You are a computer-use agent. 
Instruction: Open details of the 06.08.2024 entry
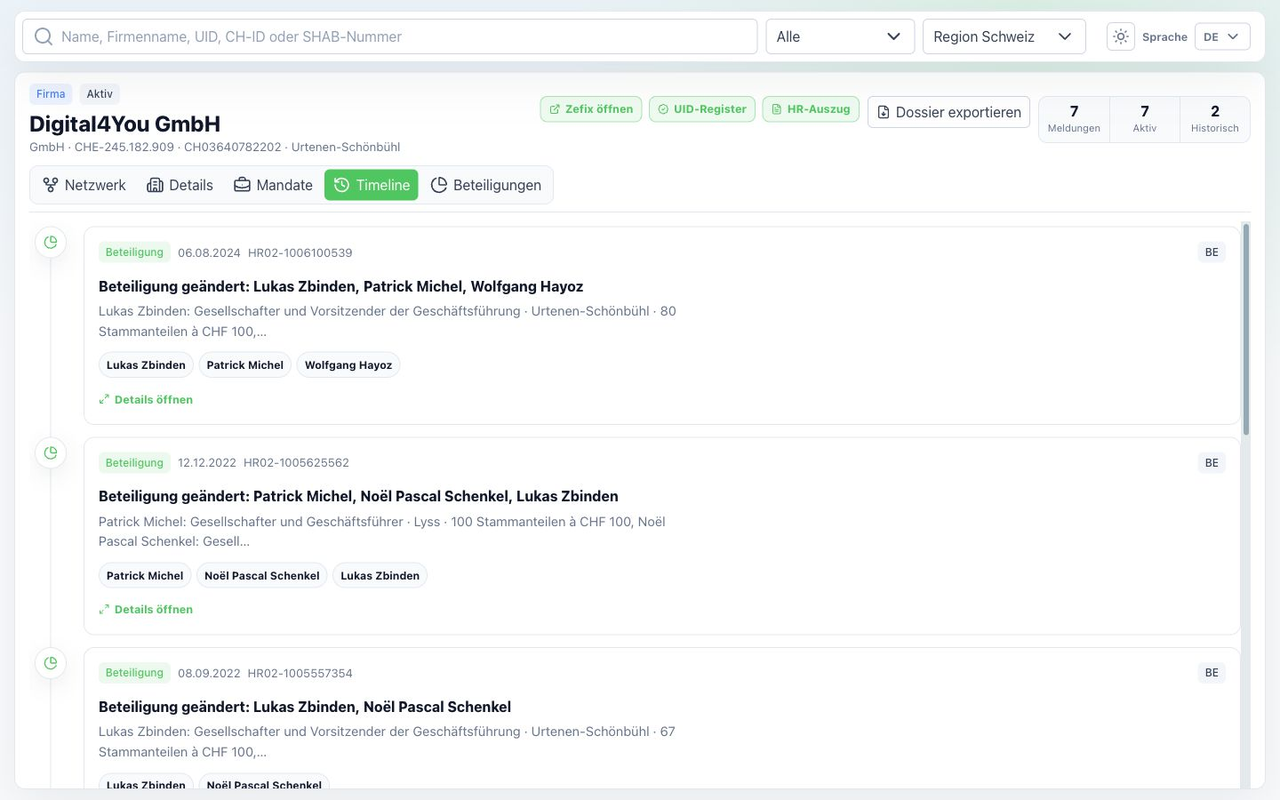point(146,399)
